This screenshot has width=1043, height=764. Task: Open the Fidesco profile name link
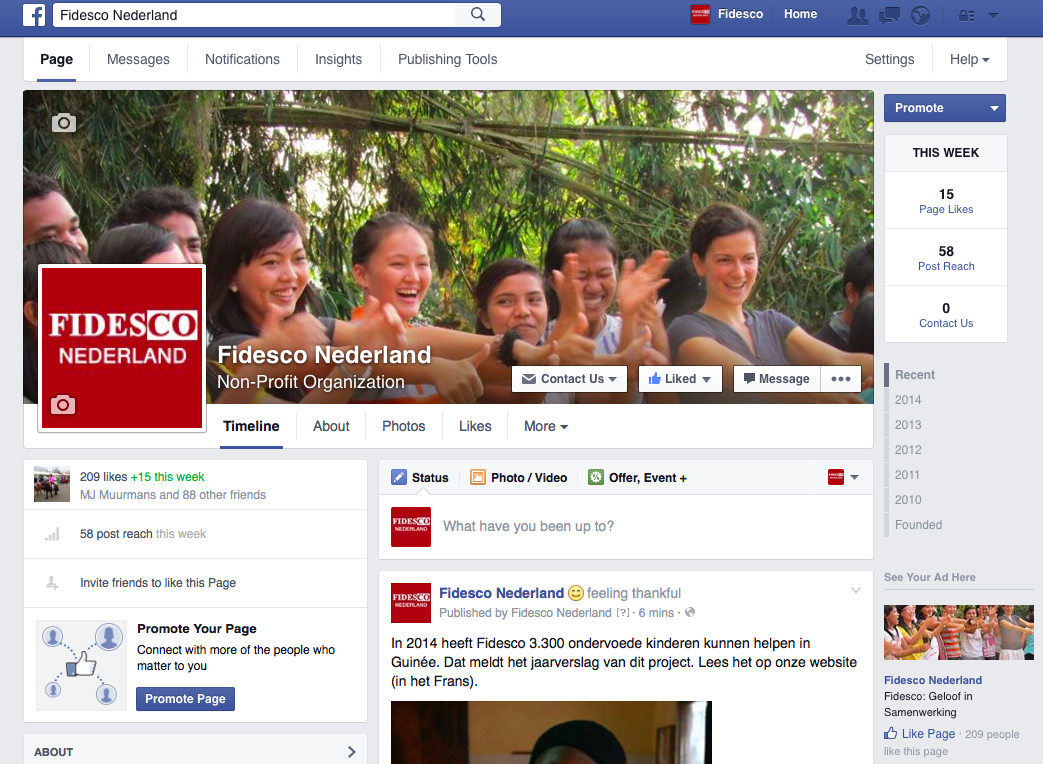(x=740, y=14)
